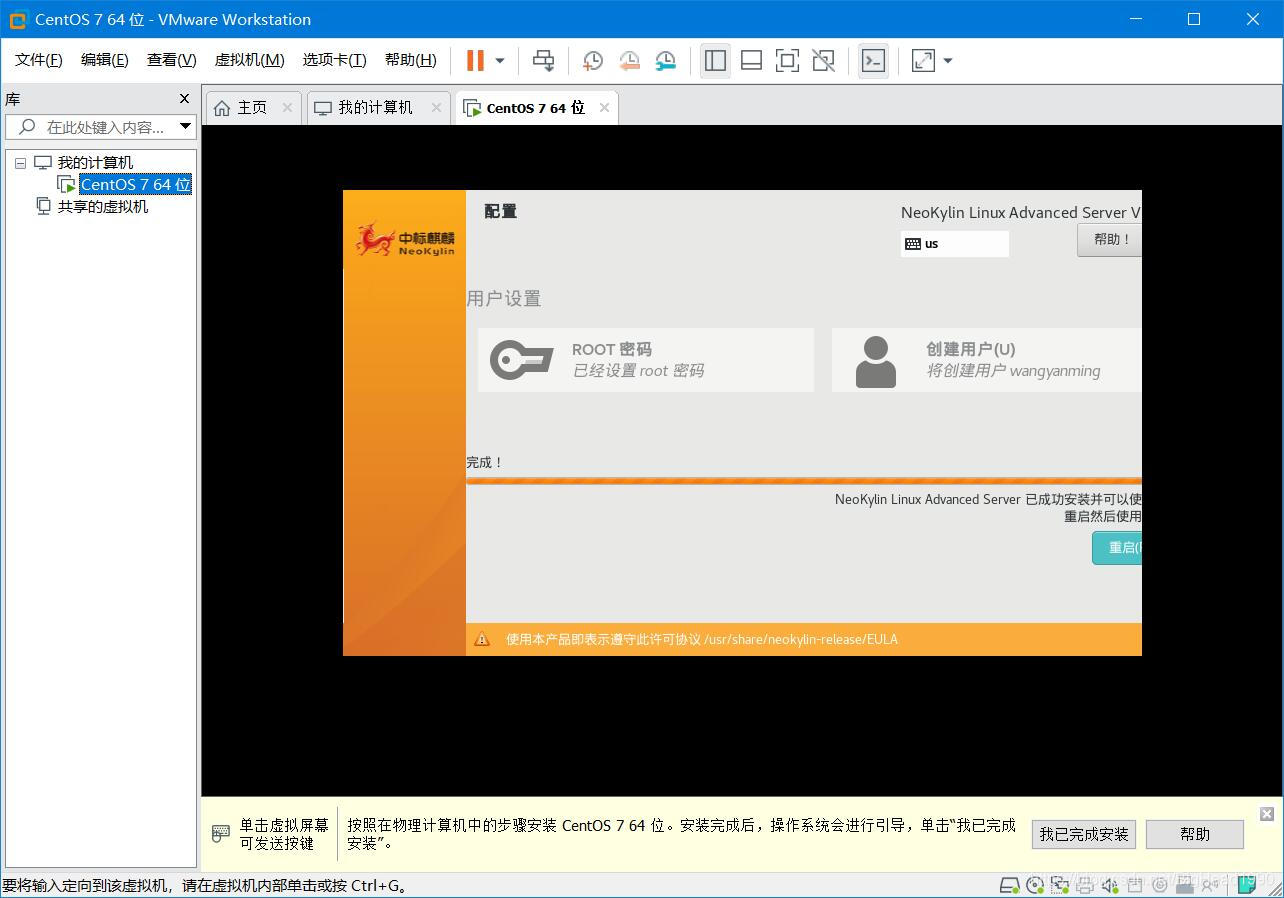The width and height of the screenshot is (1284, 898).
Task: Open the 编辑(E) menu
Action: (105, 60)
